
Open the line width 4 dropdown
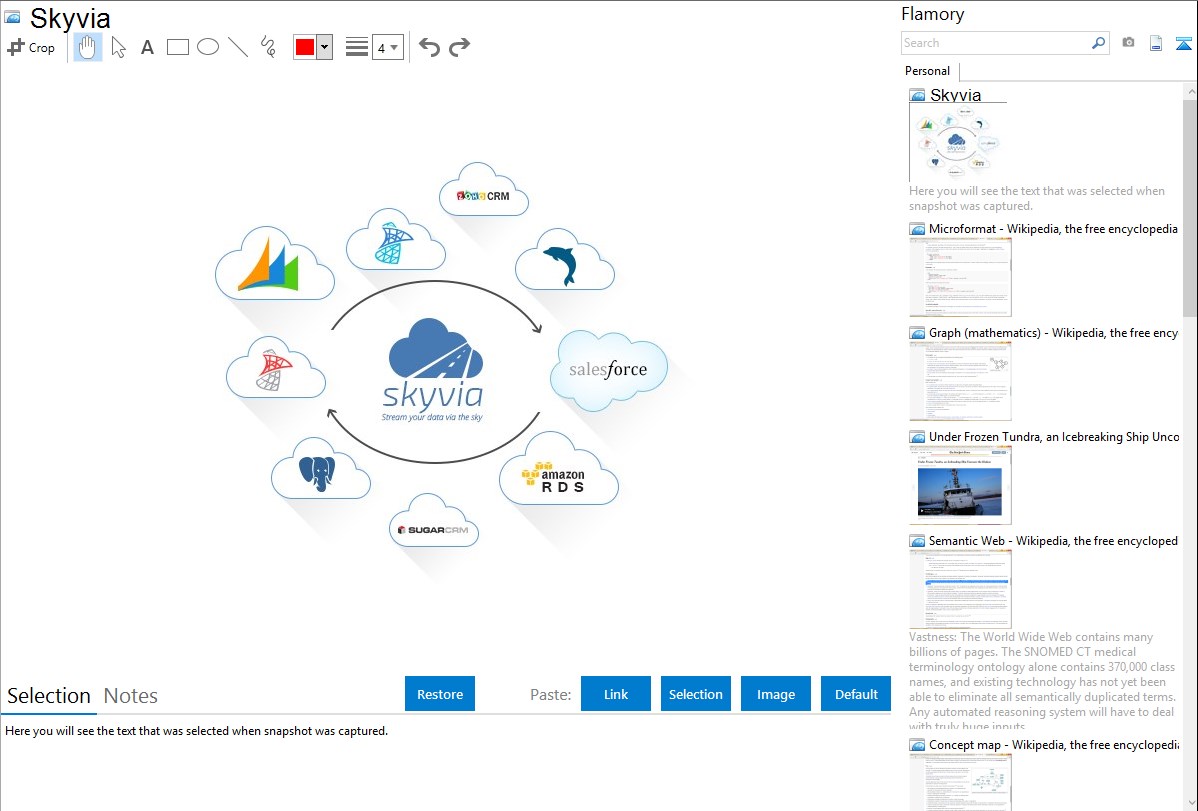[388, 47]
